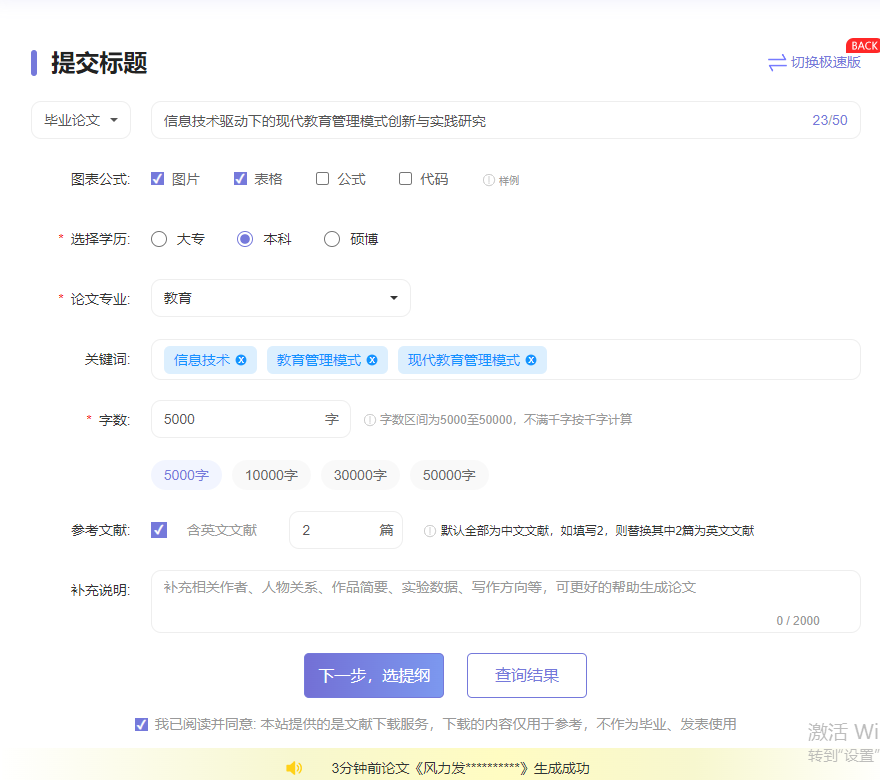This screenshot has height=780, width=880.
Task: Click the swap icon for 切换极速版
Action: click(777, 62)
